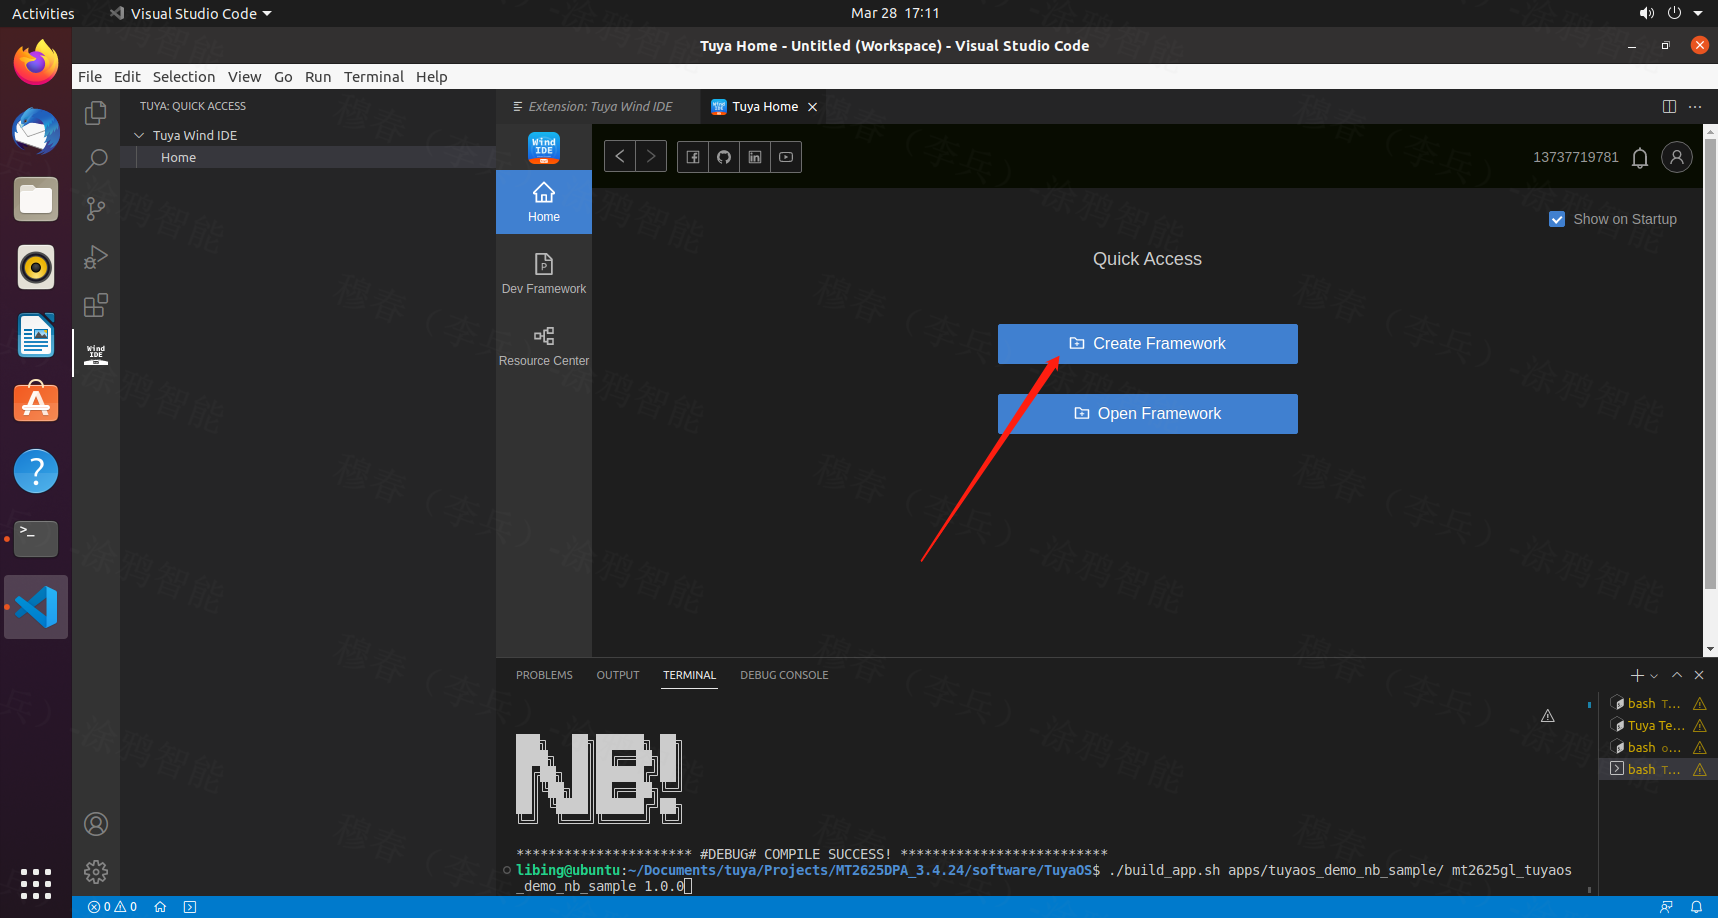This screenshot has height=918, width=1718.
Task: Open notifications bell in Tuya Home header
Action: pyautogui.click(x=1640, y=158)
